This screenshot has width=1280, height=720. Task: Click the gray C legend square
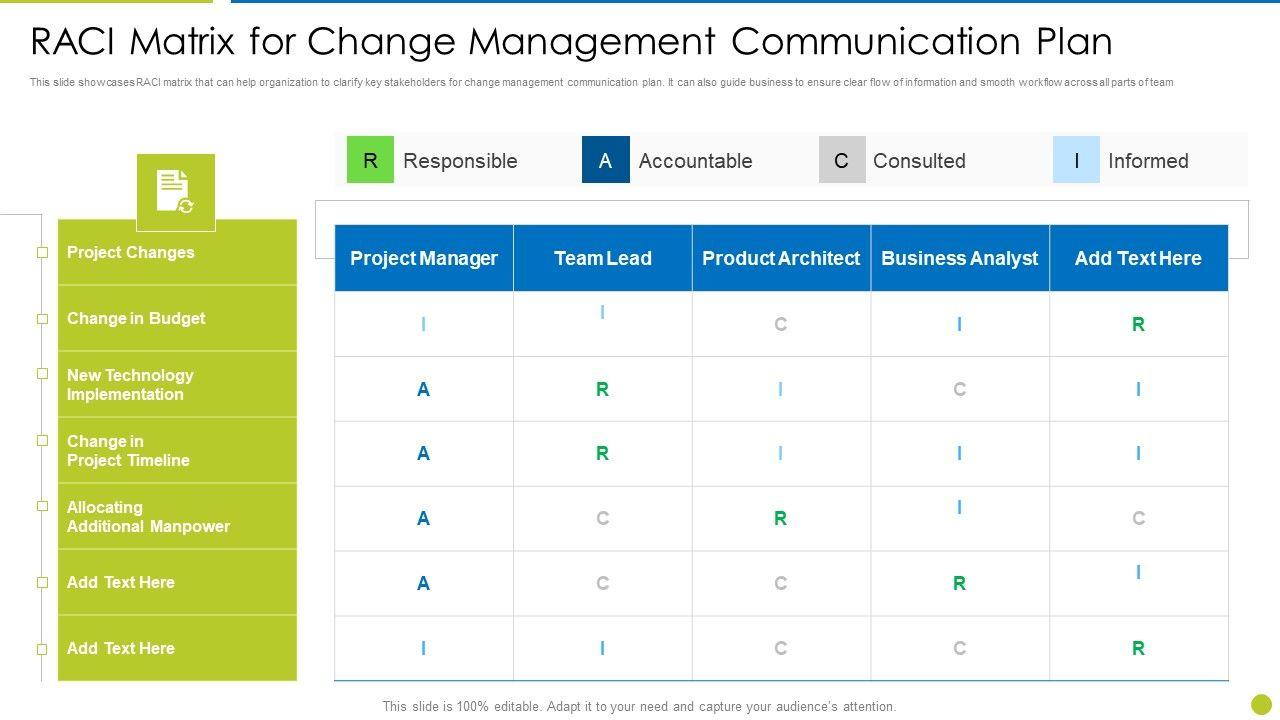[x=841, y=160]
